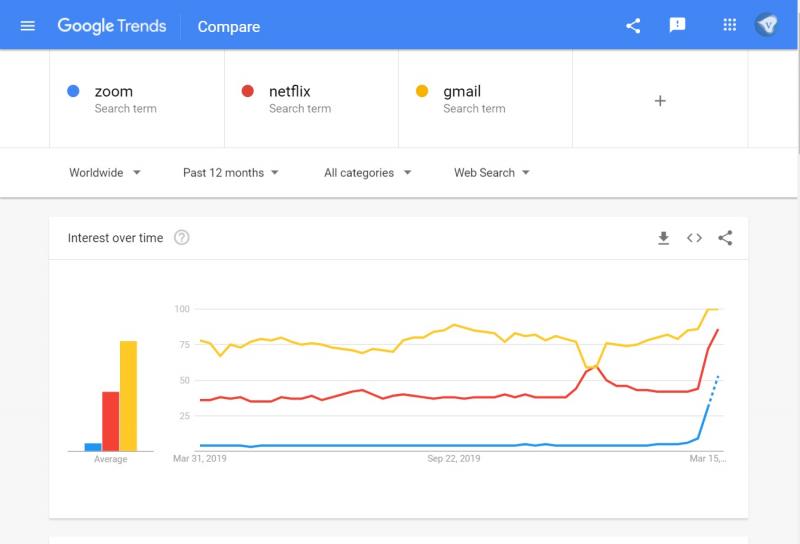Open the hamburger main menu
The height and width of the screenshot is (544, 800).
27,26
